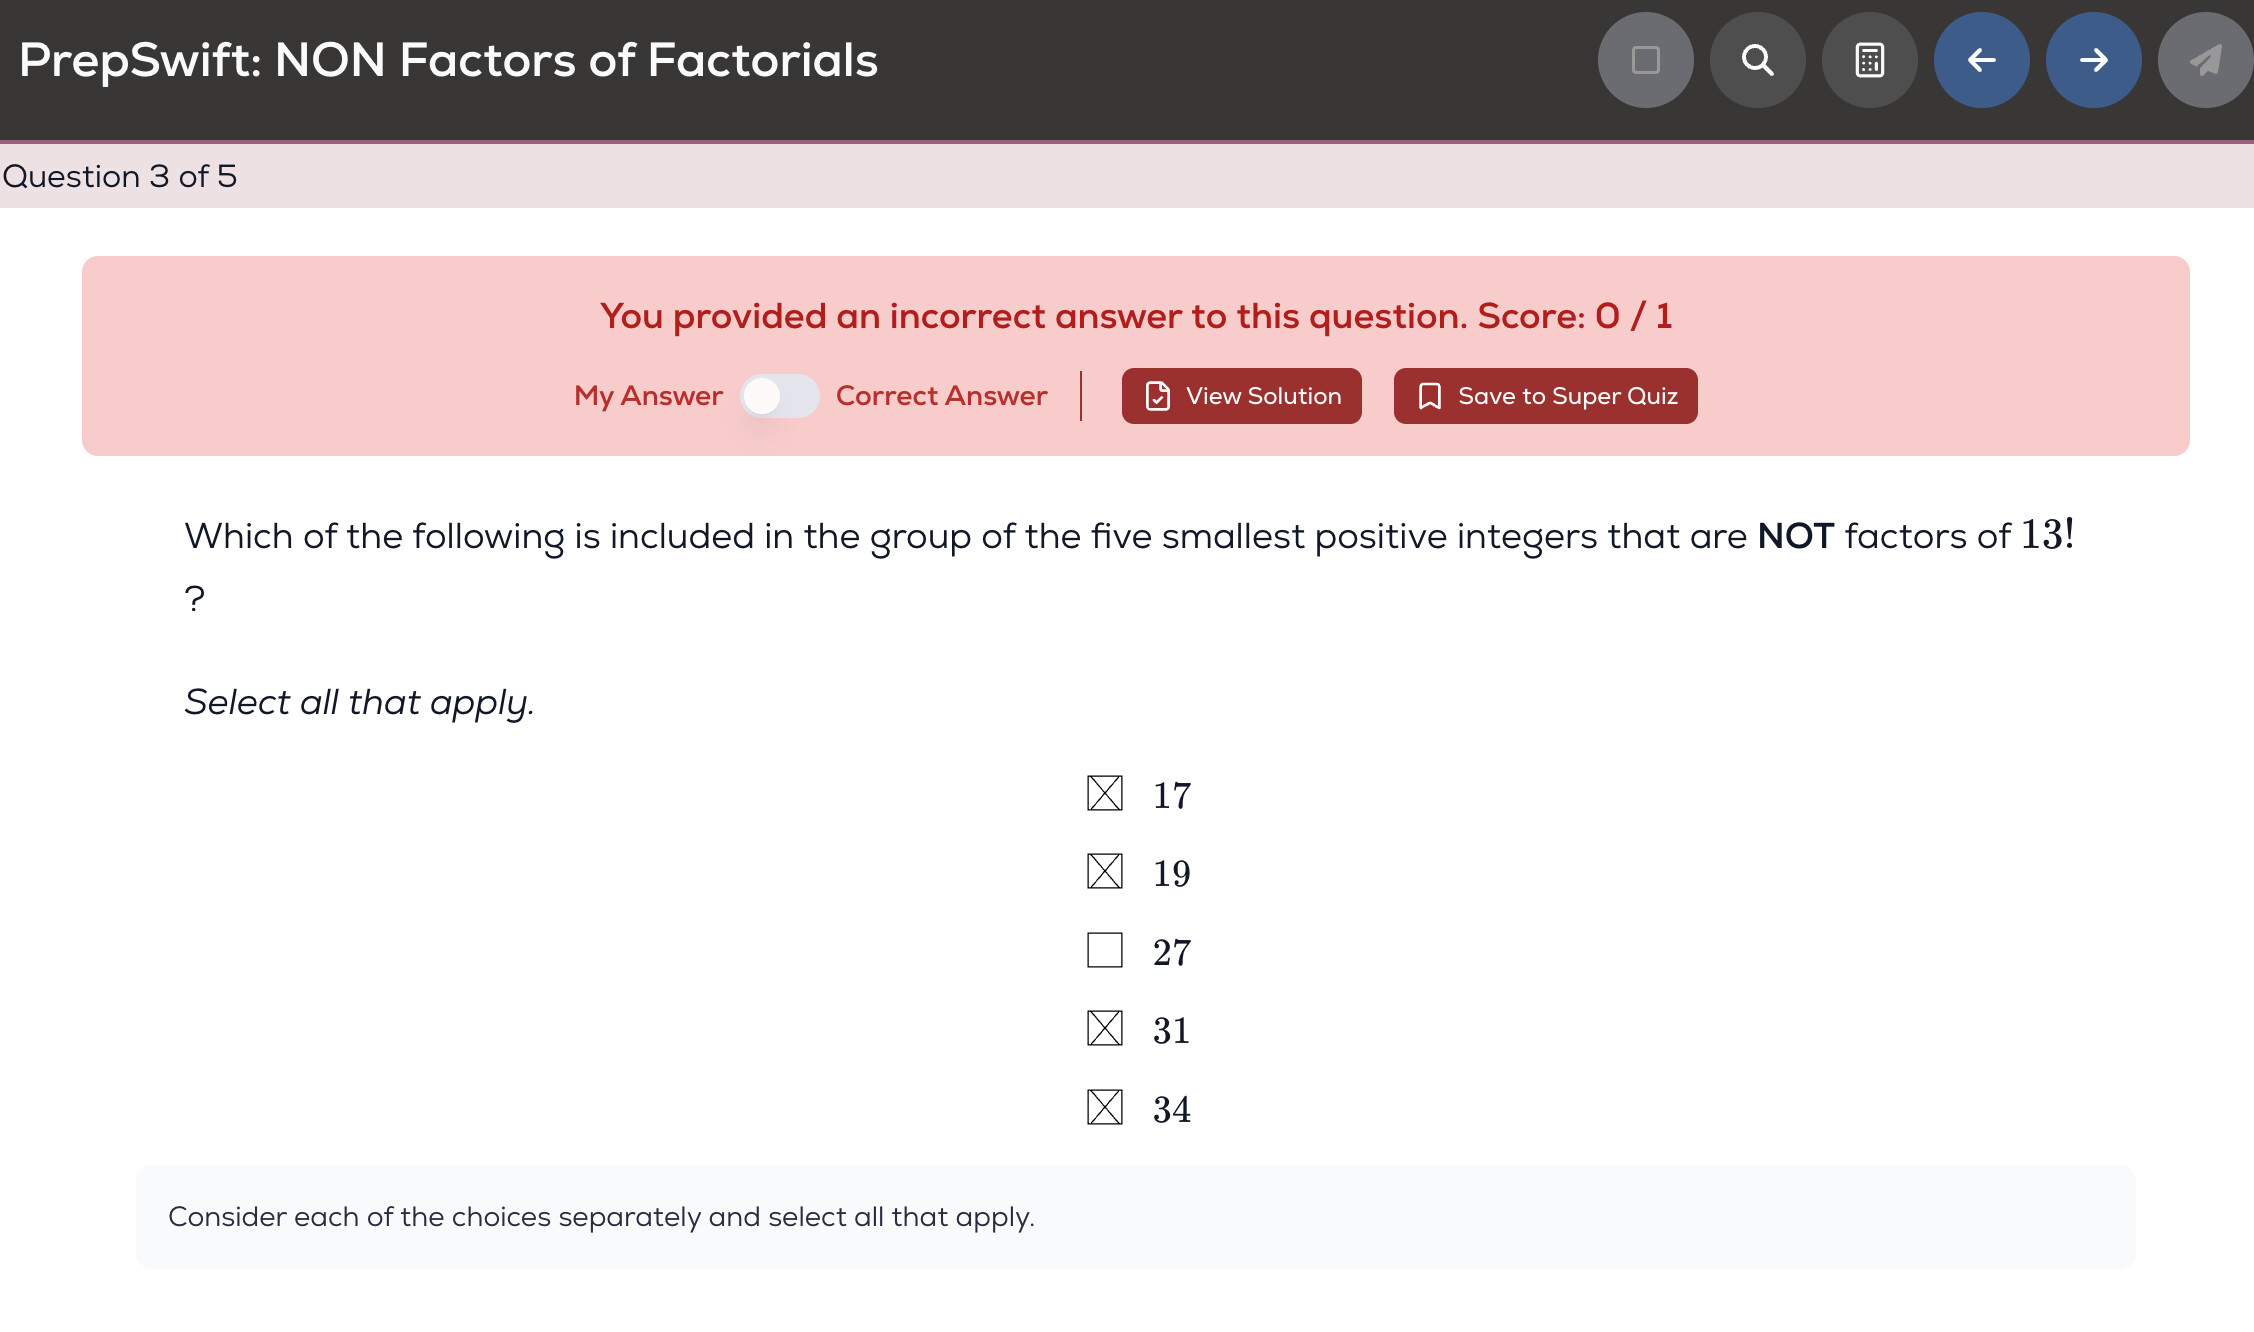Toggle the My Answer / Correct Answer switch
Screen dimensions: 2254x1332
(x=780, y=396)
